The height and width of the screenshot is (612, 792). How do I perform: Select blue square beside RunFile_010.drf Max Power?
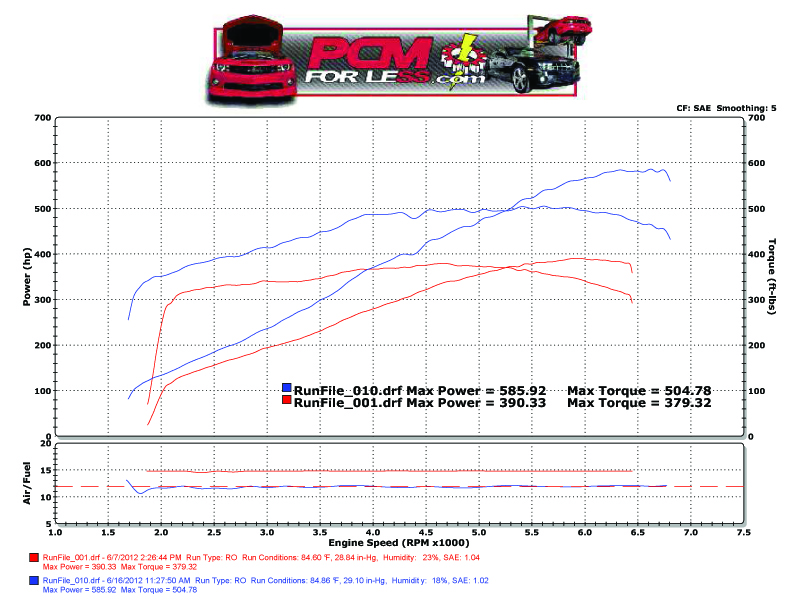287,389
